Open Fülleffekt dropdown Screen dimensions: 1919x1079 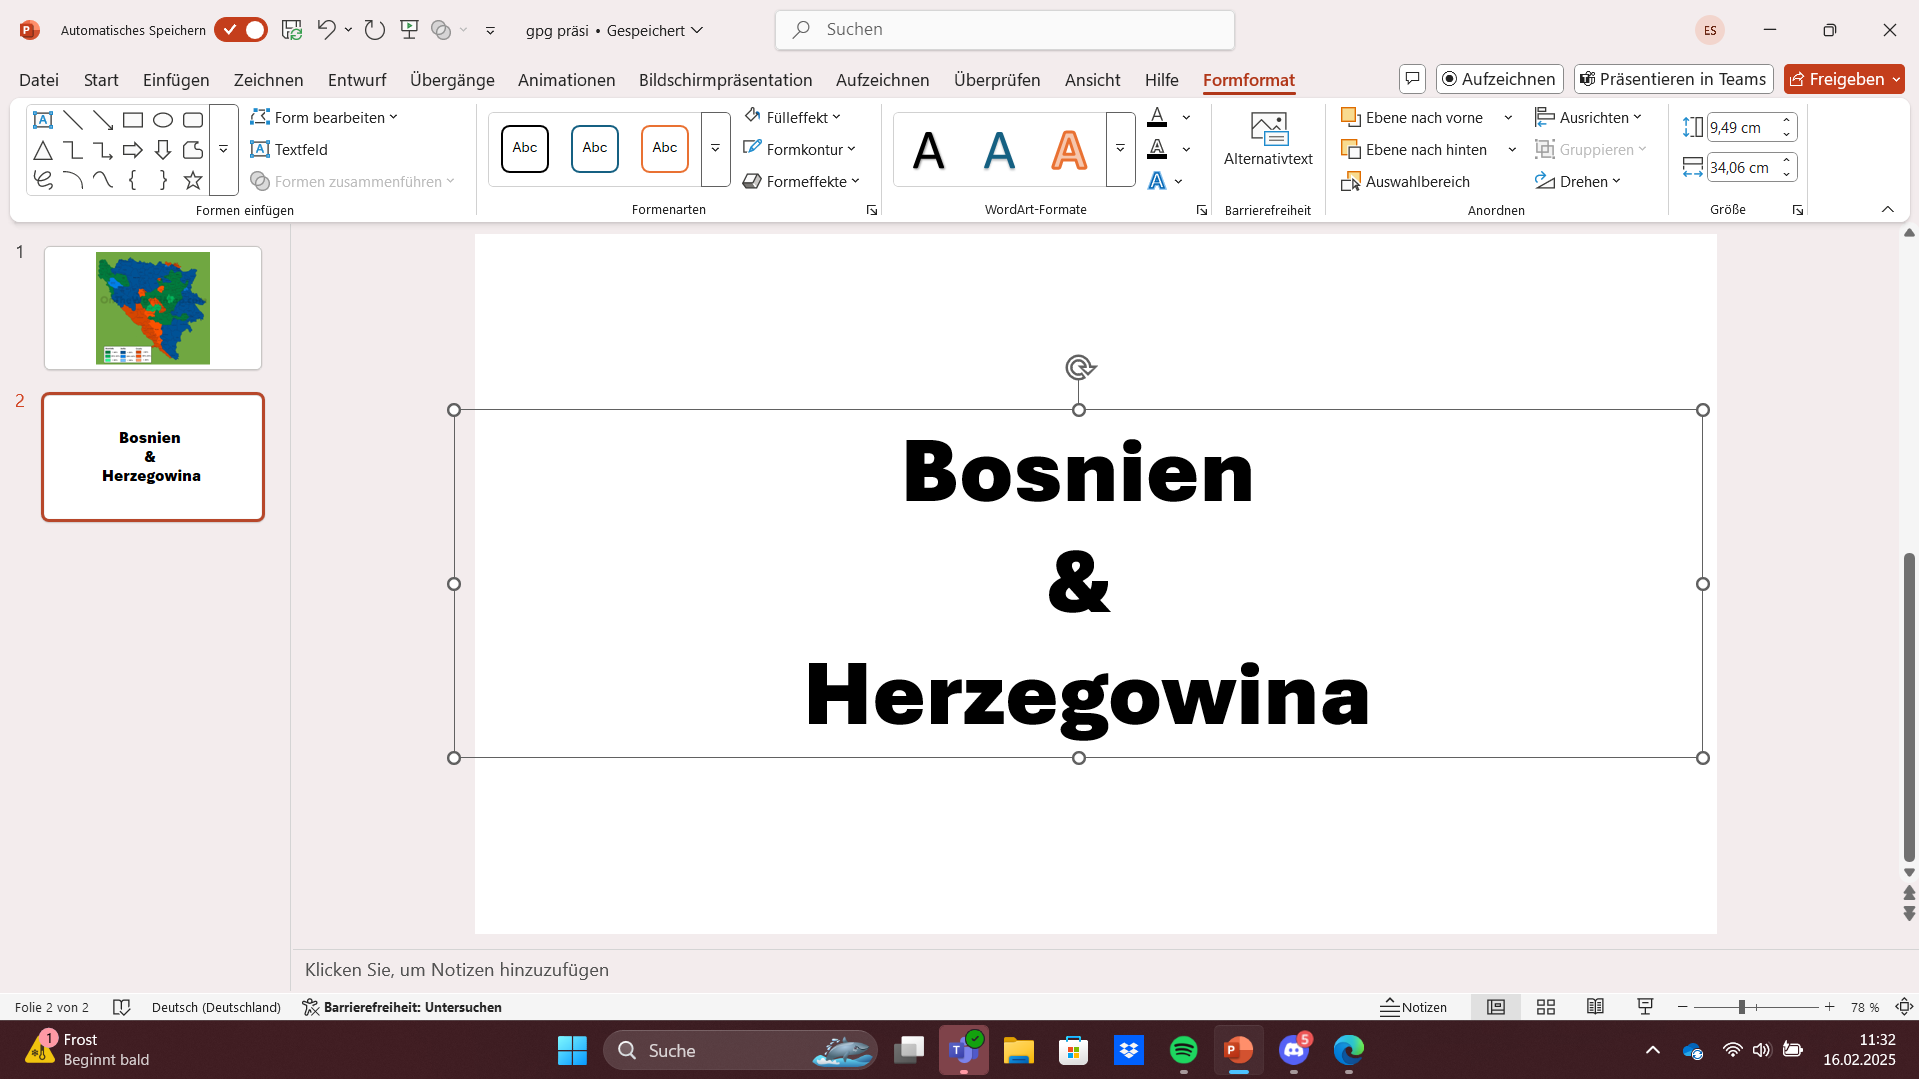[792, 117]
